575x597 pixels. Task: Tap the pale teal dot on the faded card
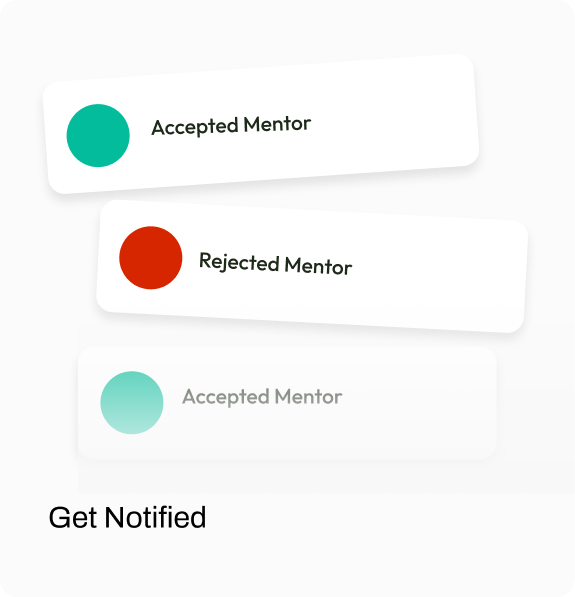pos(132,403)
